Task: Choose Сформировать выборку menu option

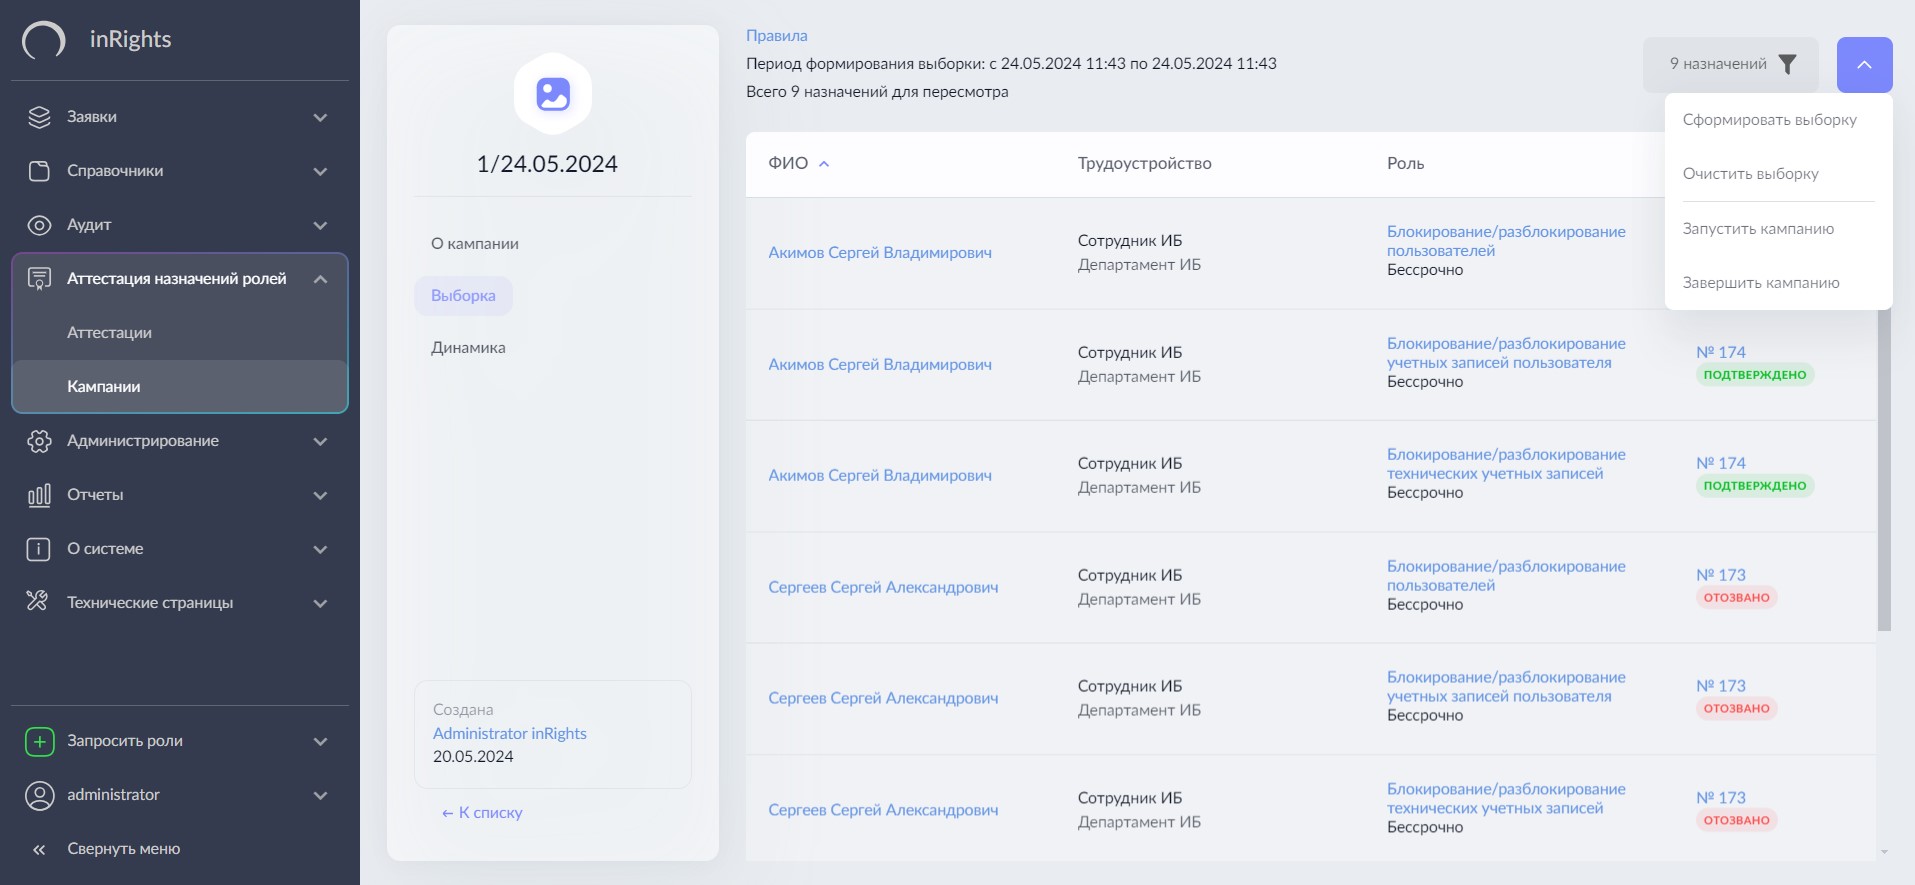Action: coord(1769,120)
